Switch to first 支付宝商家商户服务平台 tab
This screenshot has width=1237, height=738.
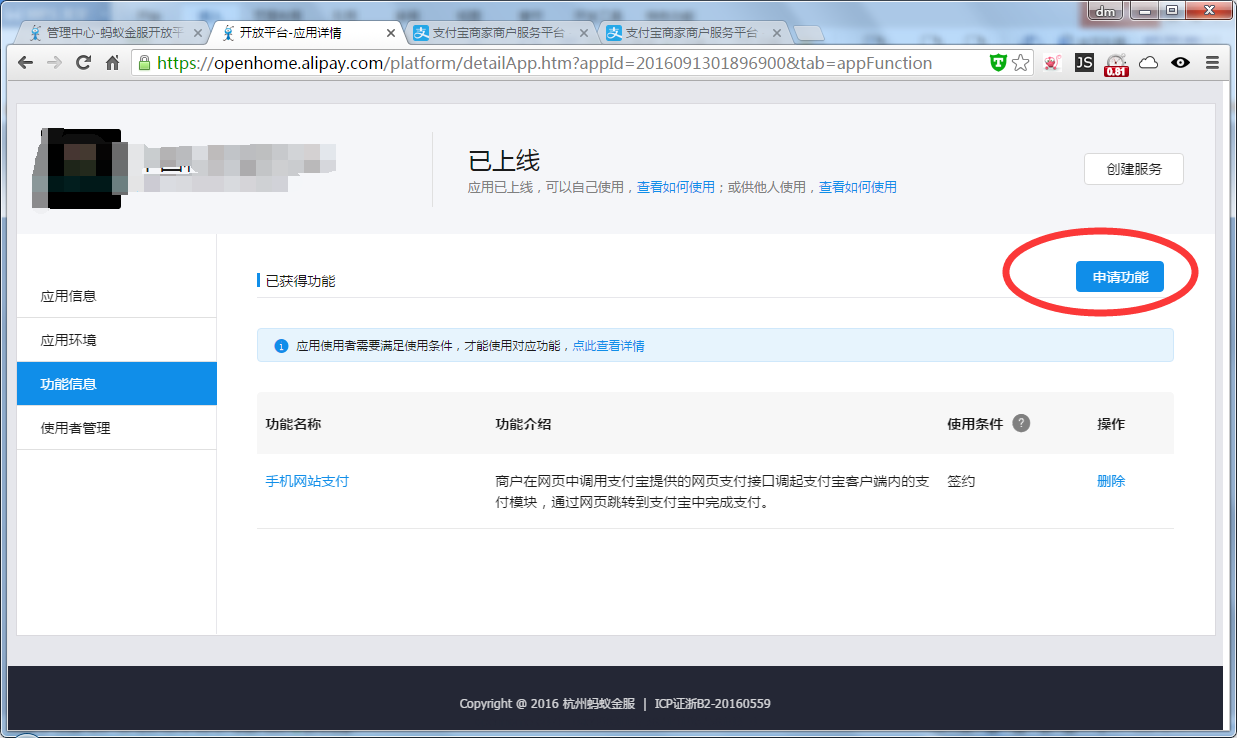pyautogui.click(x=499, y=32)
